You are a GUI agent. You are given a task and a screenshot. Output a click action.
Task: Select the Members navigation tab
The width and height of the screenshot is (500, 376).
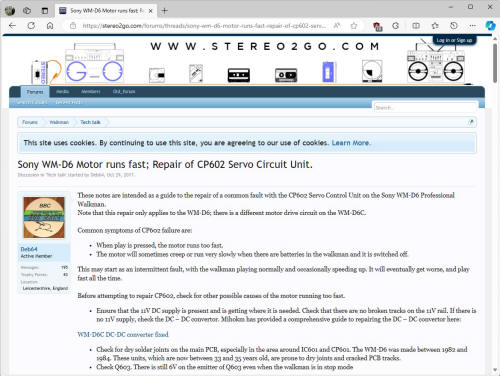click(91, 91)
